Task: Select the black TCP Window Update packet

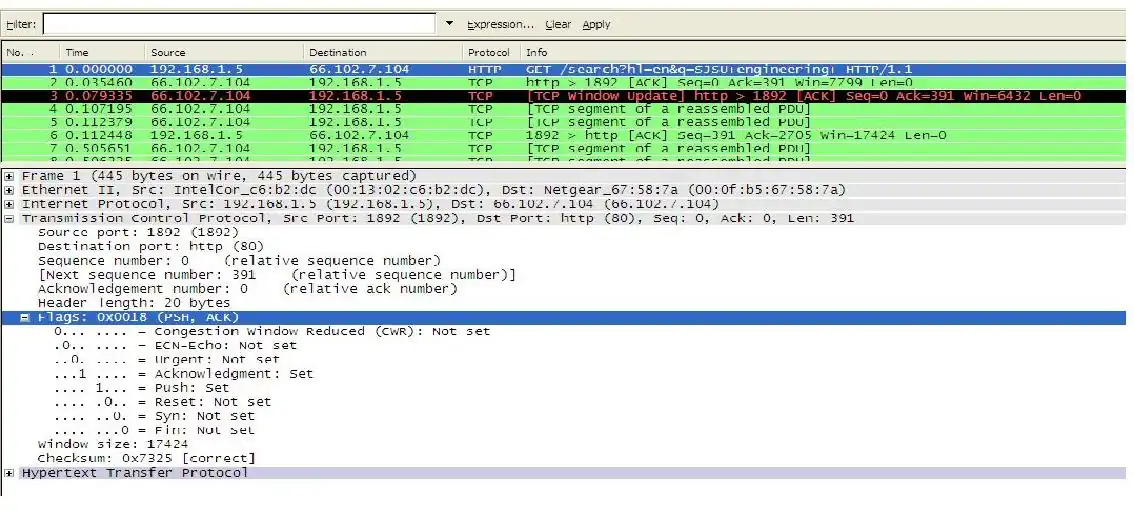Action: point(400,96)
